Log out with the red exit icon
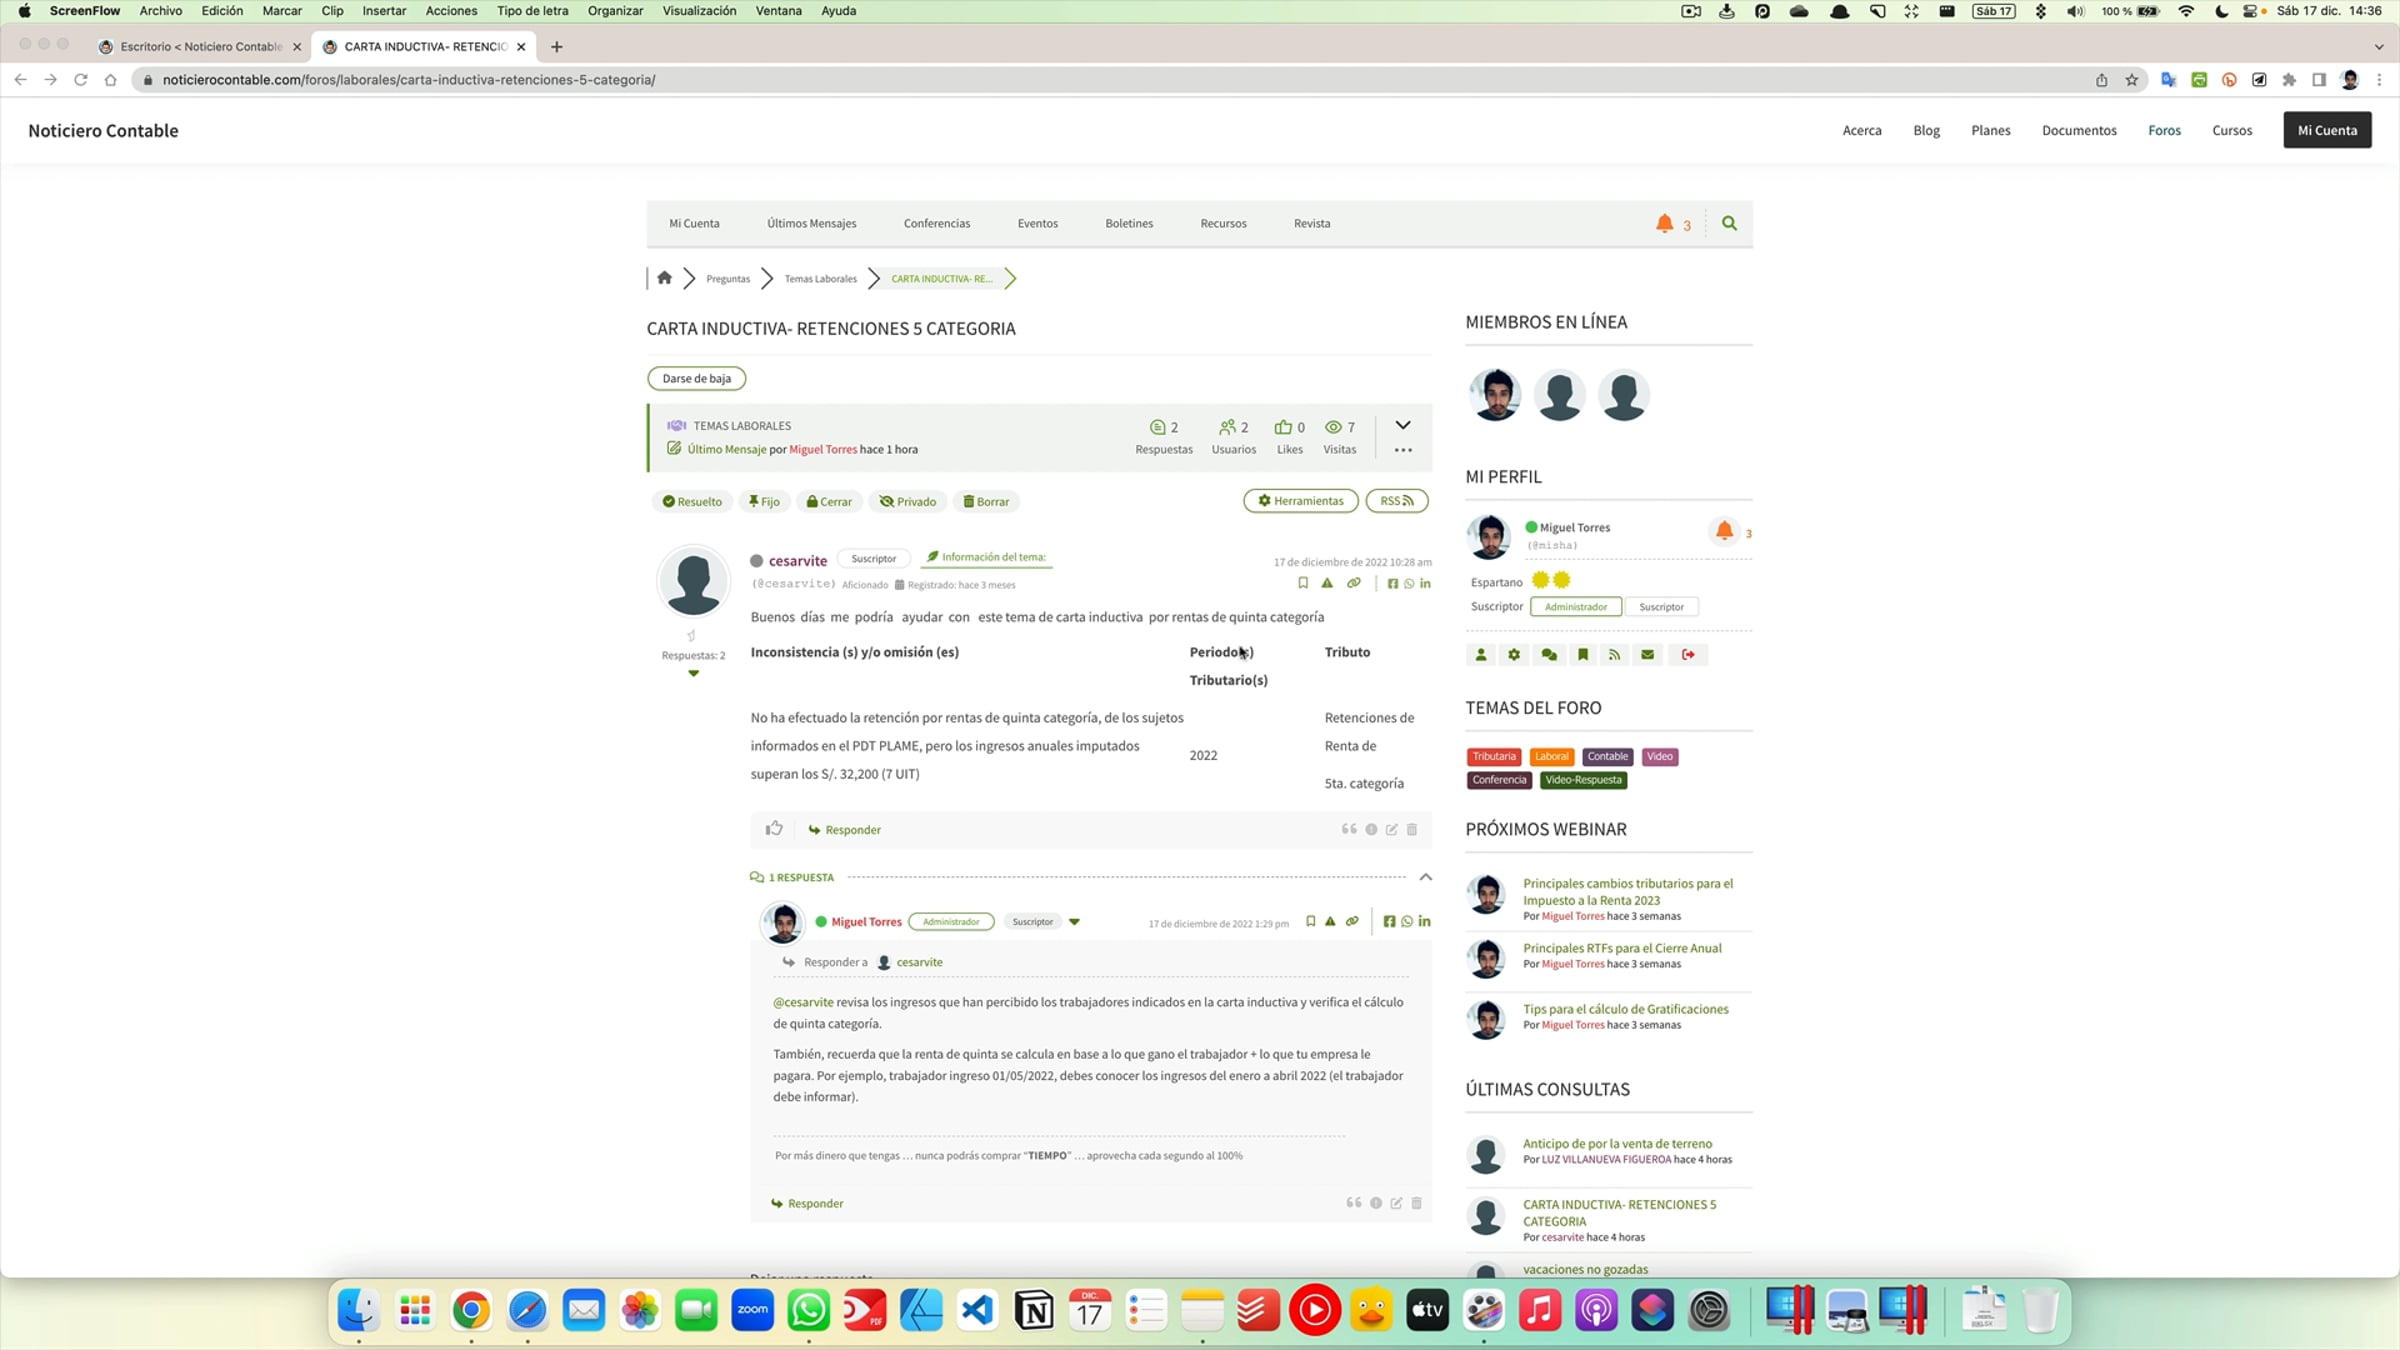 tap(1688, 655)
